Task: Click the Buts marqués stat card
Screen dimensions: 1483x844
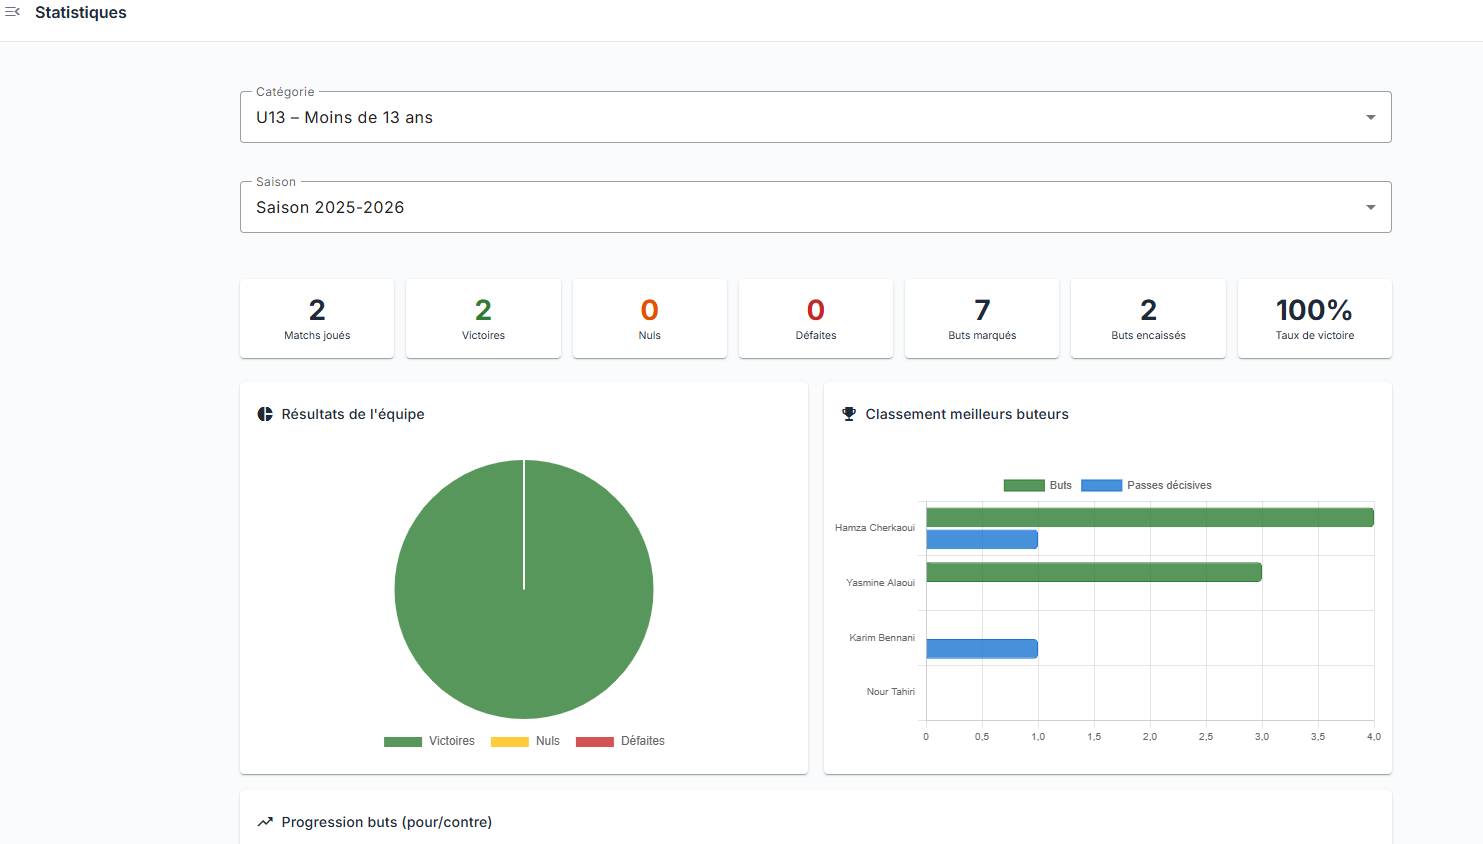Action: pos(982,318)
